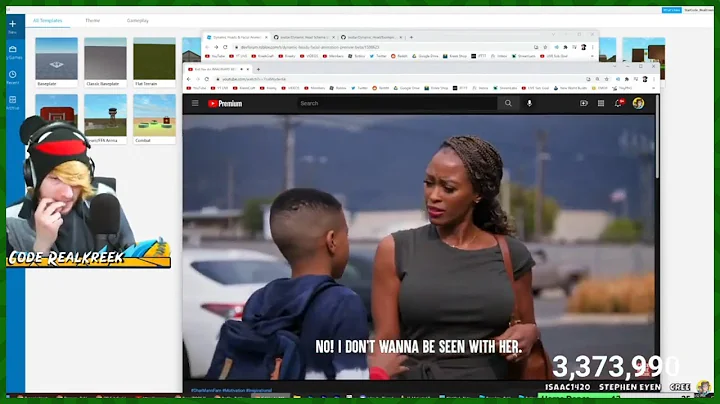Select the Flat Terrain template
Screen dimensions: 720x404
[154, 62]
